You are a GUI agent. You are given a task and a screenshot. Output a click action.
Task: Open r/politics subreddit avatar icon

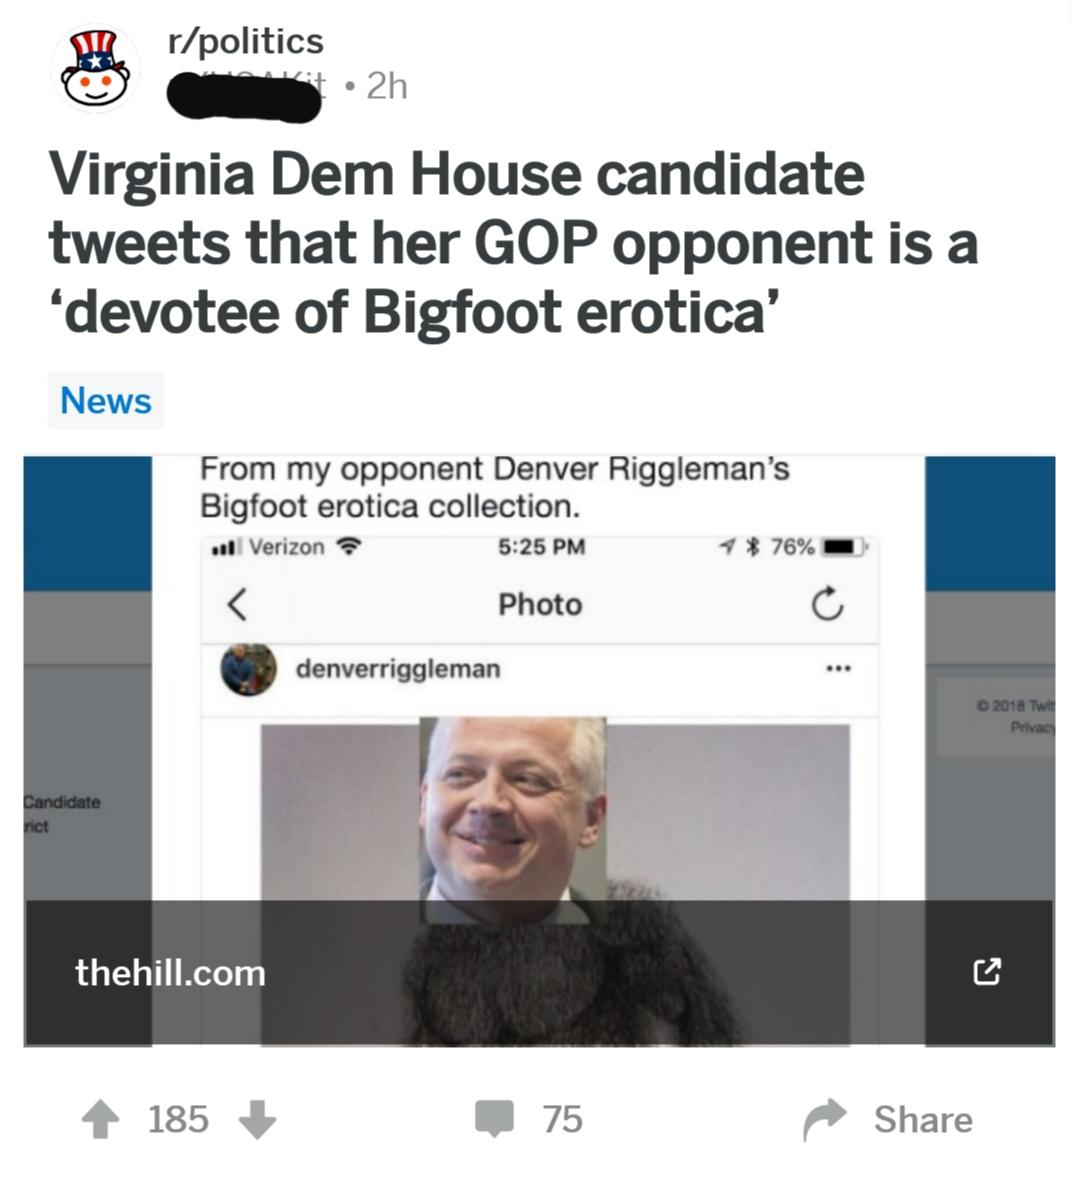(x=95, y=68)
